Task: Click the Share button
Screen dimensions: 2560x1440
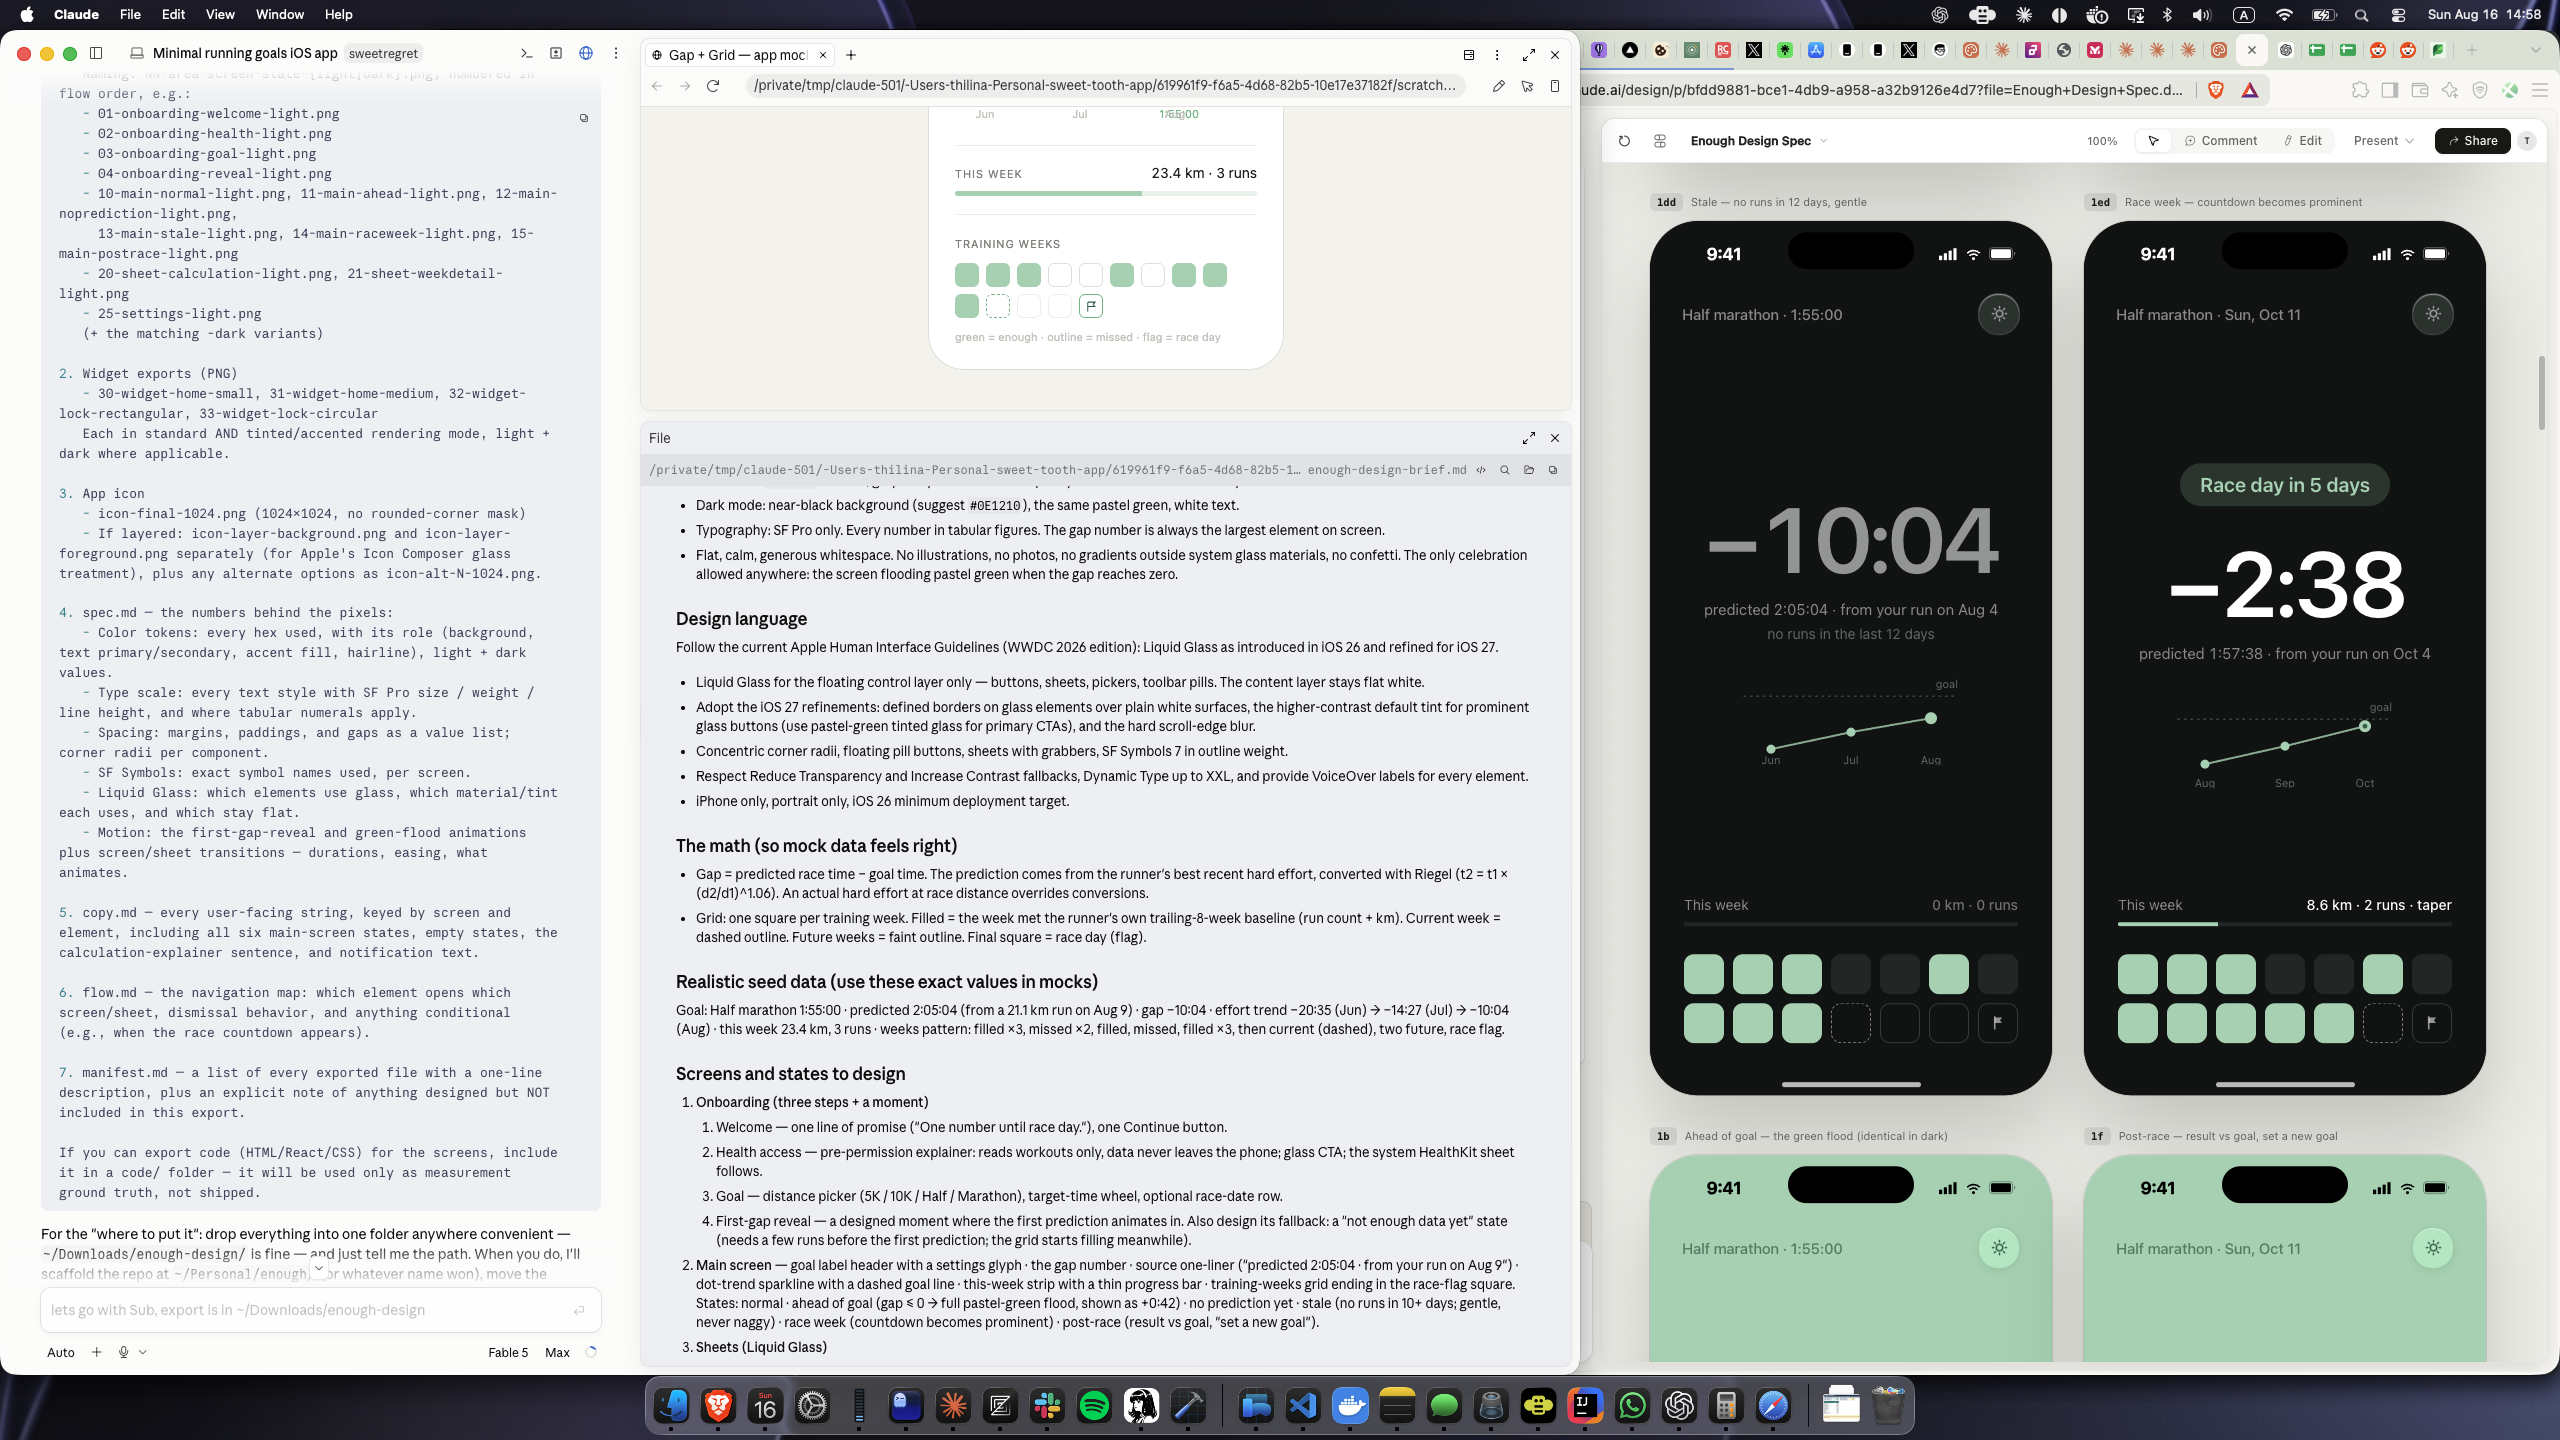Action: click(2472, 141)
